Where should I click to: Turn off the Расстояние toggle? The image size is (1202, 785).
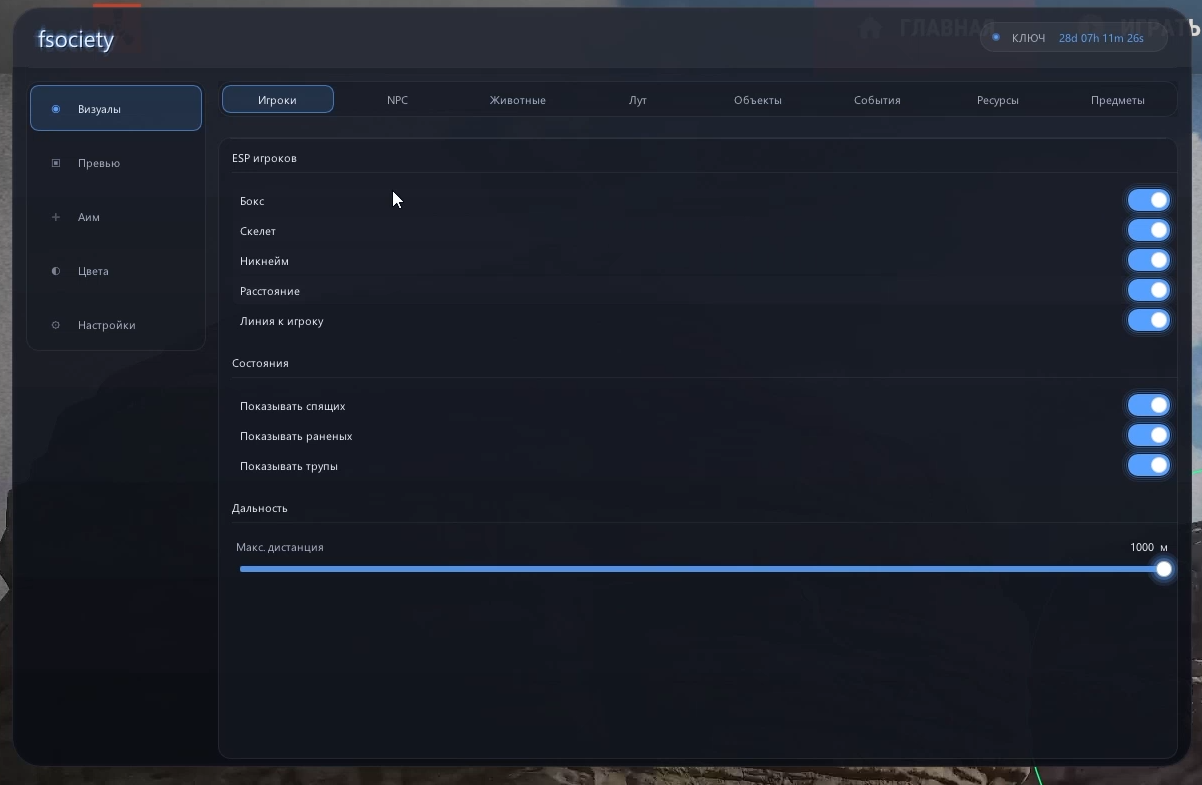coord(1148,290)
